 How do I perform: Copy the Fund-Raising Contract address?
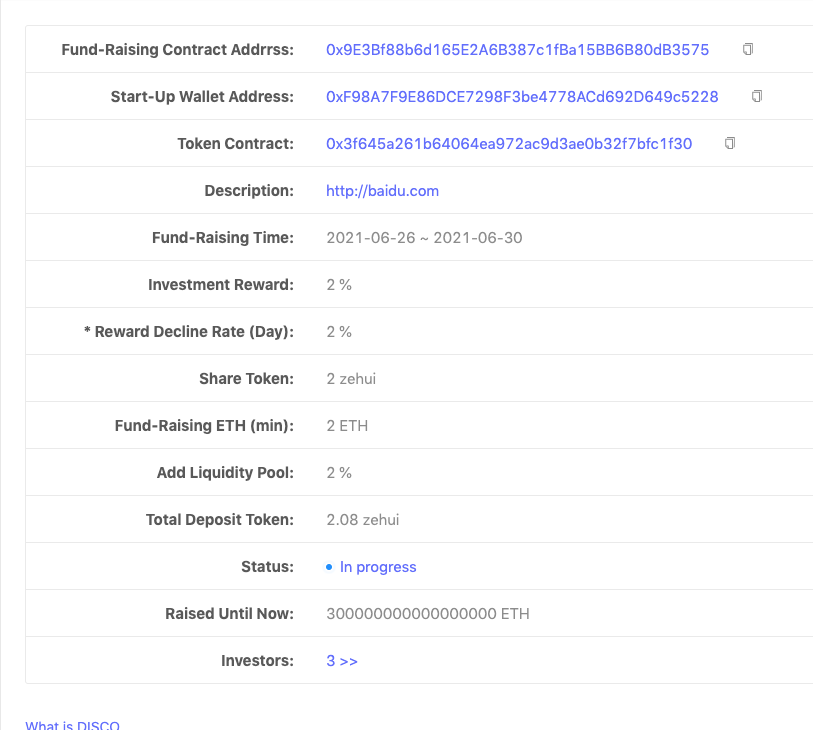(x=748, y=49)
